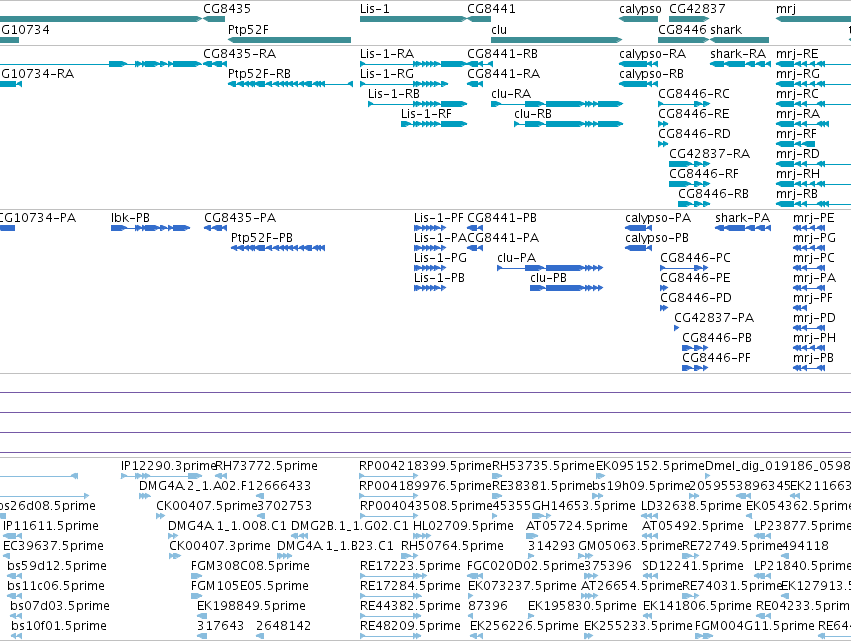Select the CG8446-RF transcript label
Viewport: 851px width, 641px height.
(x=704, y=174)
